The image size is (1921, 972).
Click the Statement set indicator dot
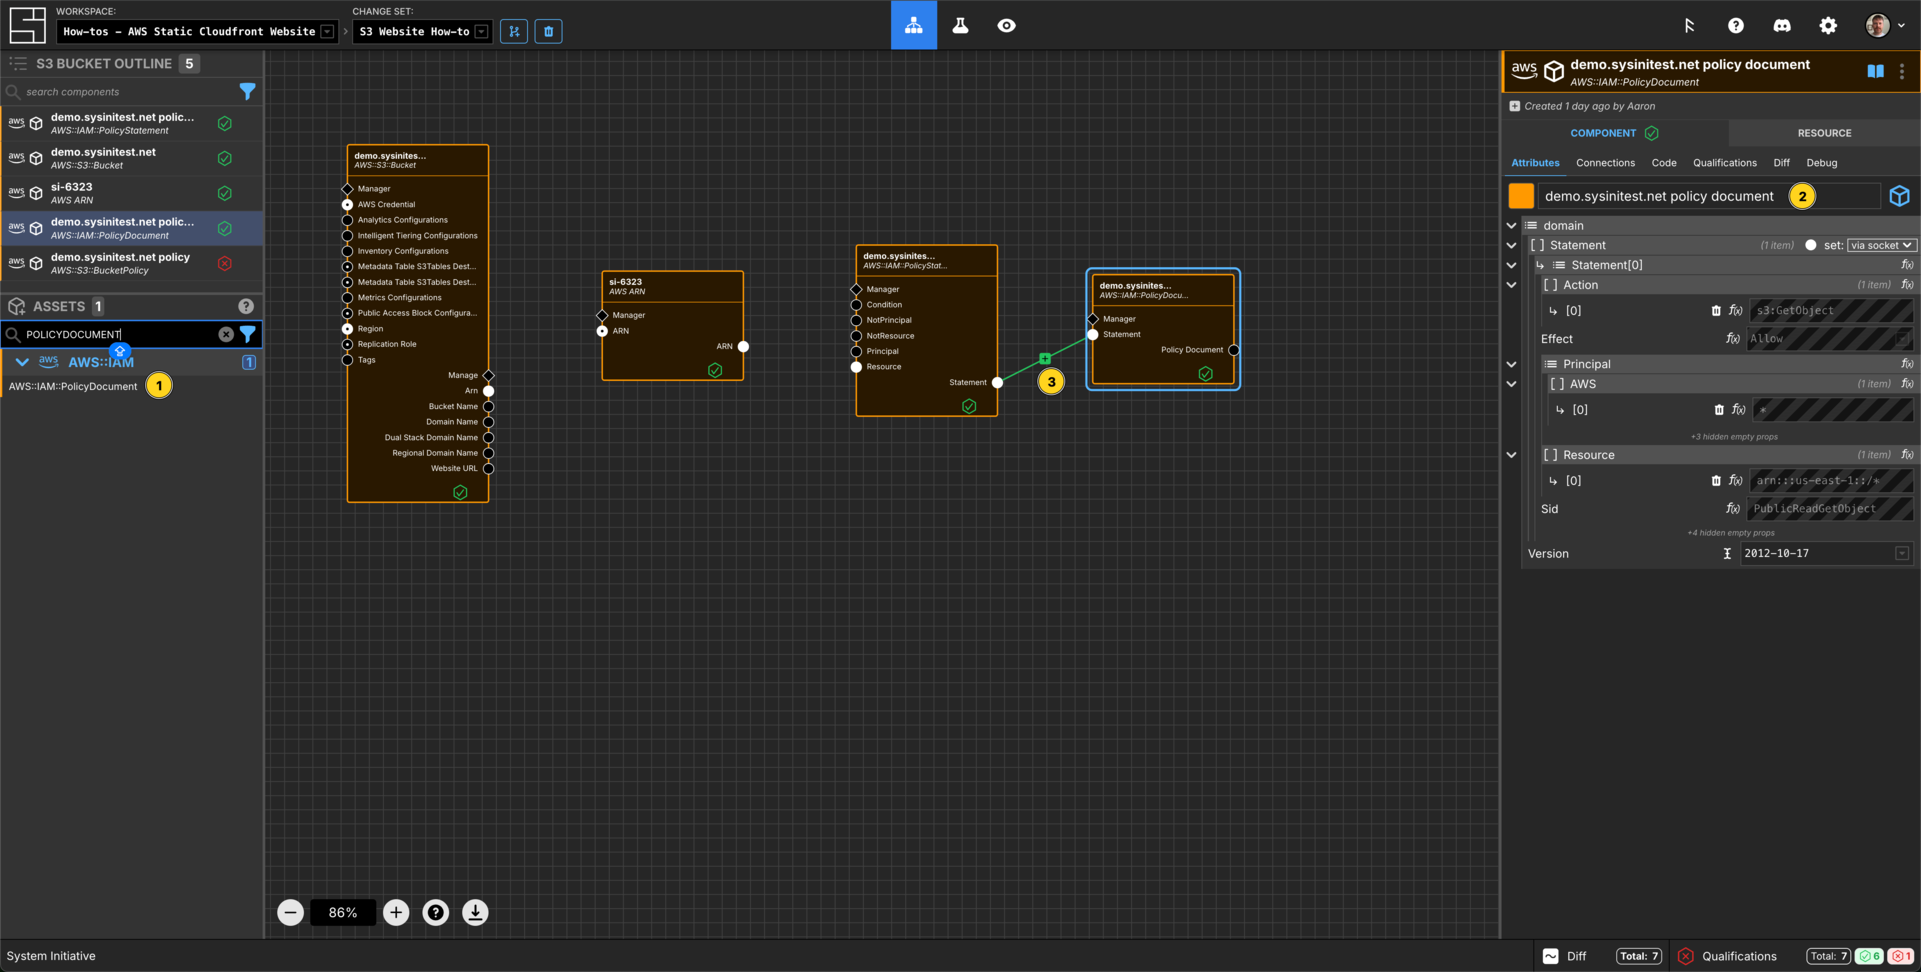(x=1810, y=245)
